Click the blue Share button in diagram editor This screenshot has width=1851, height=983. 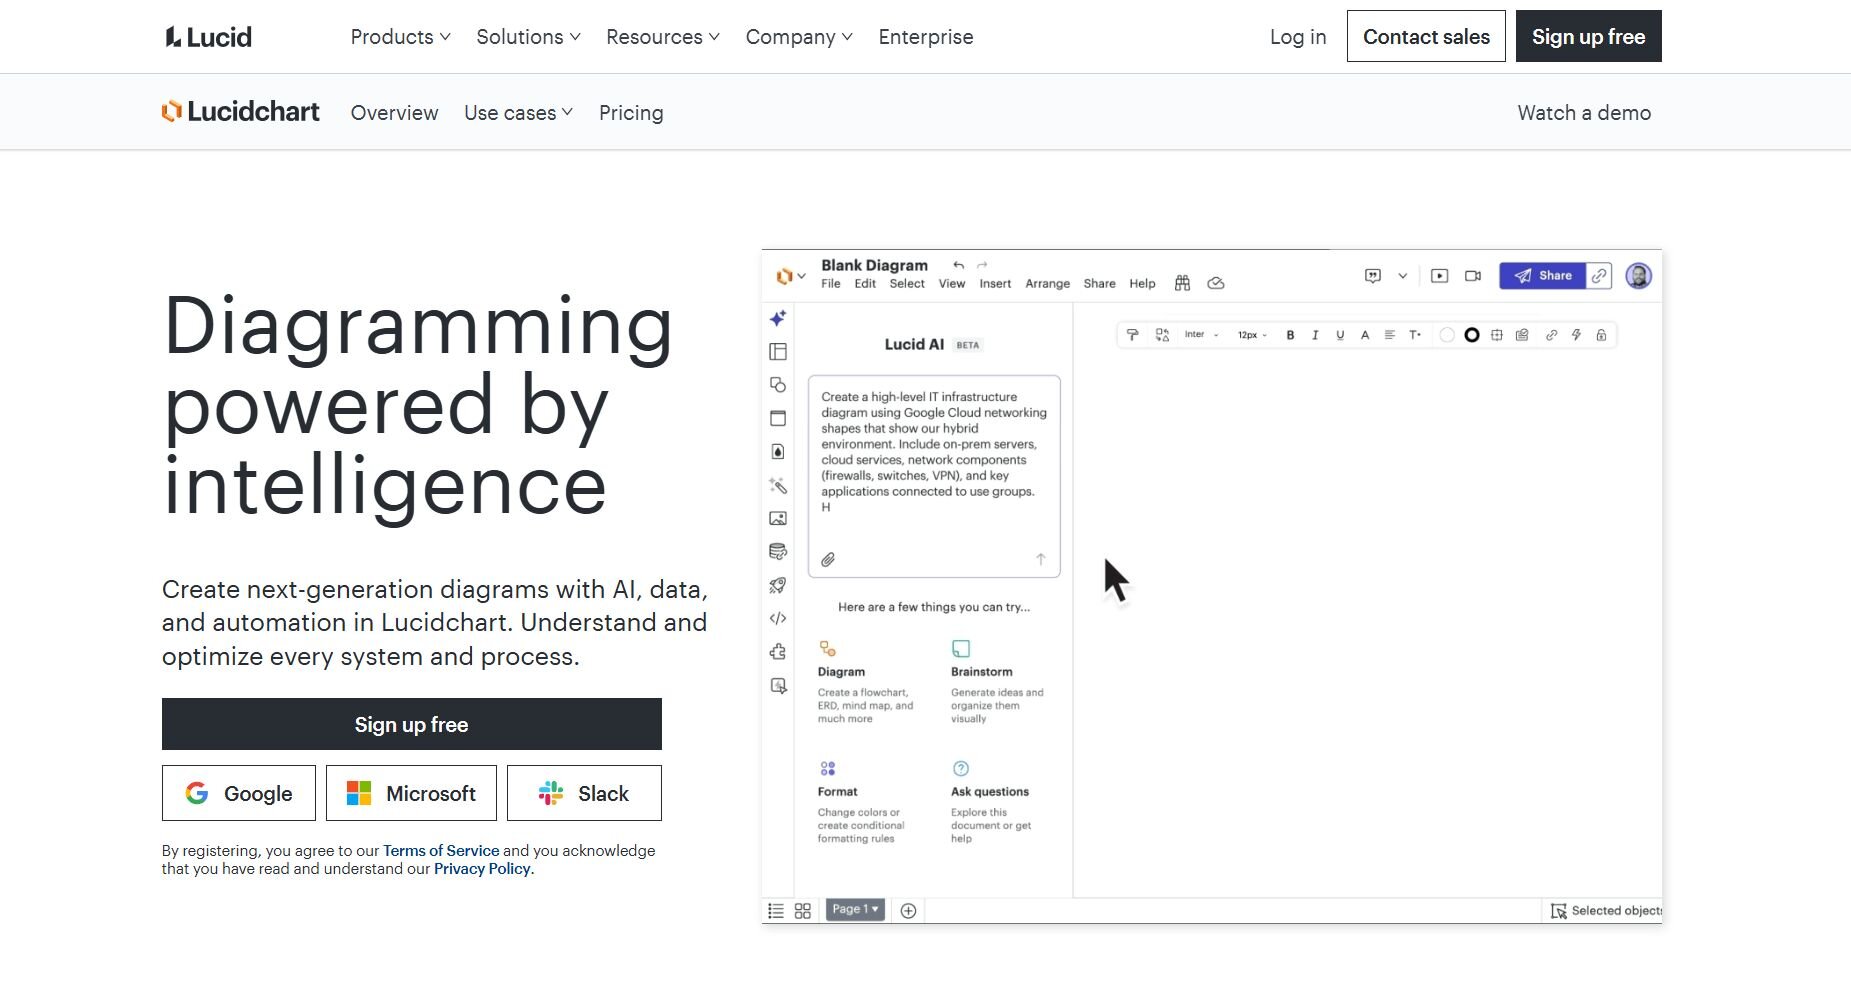[x=1543, y=276]
